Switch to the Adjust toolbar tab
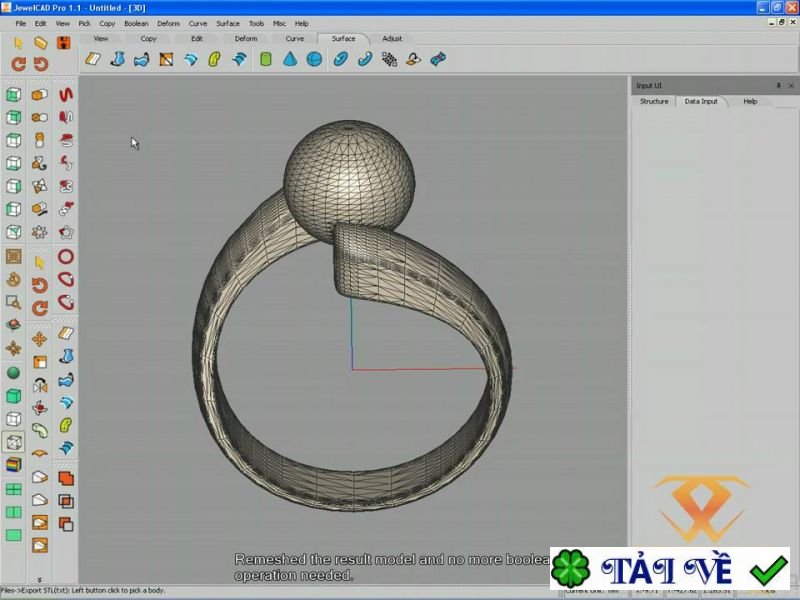The width and height of the screenshot is (800, 600). 392,39
